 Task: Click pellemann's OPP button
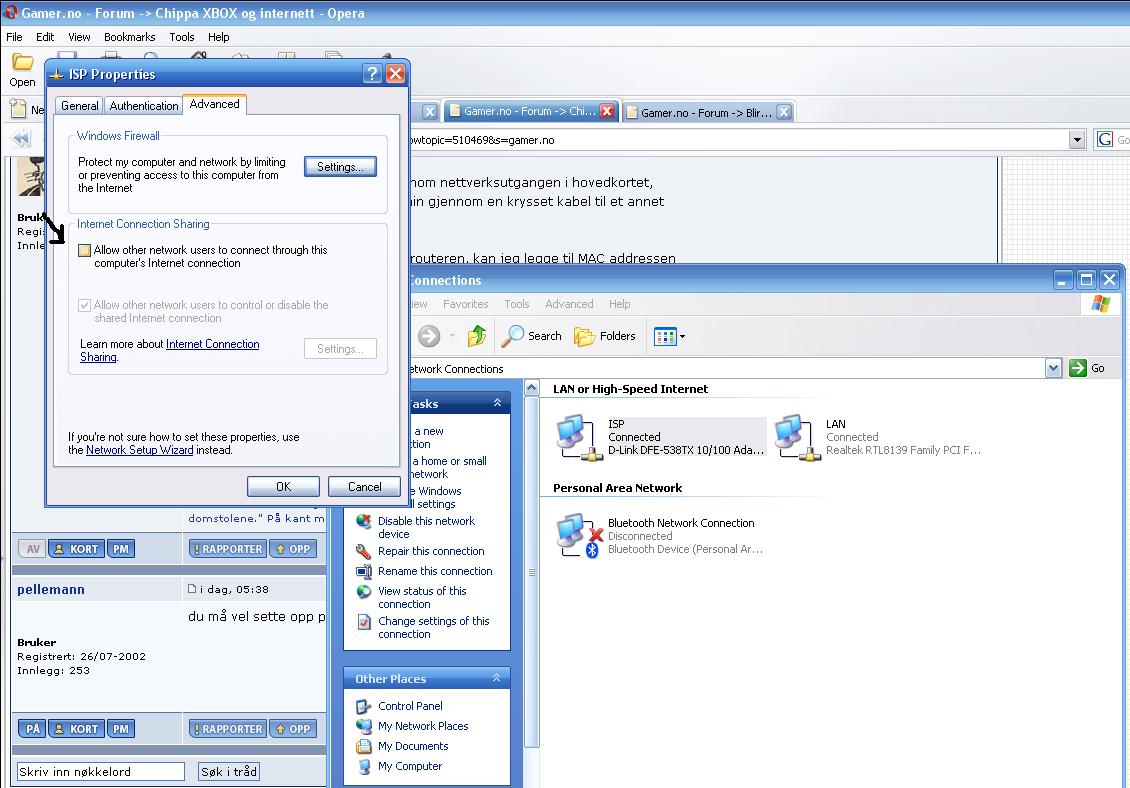click(293, 729)
